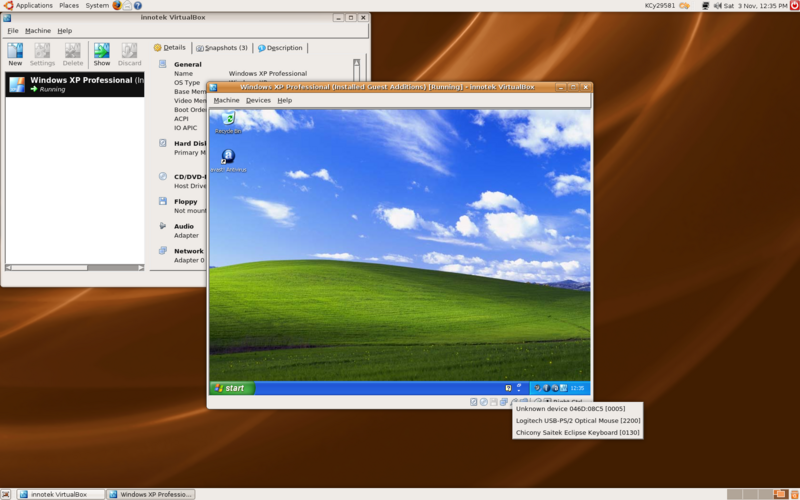Click the Details pane scroll up arrow
This screenshot has width=800, height=500.
(x=356, y=63)
